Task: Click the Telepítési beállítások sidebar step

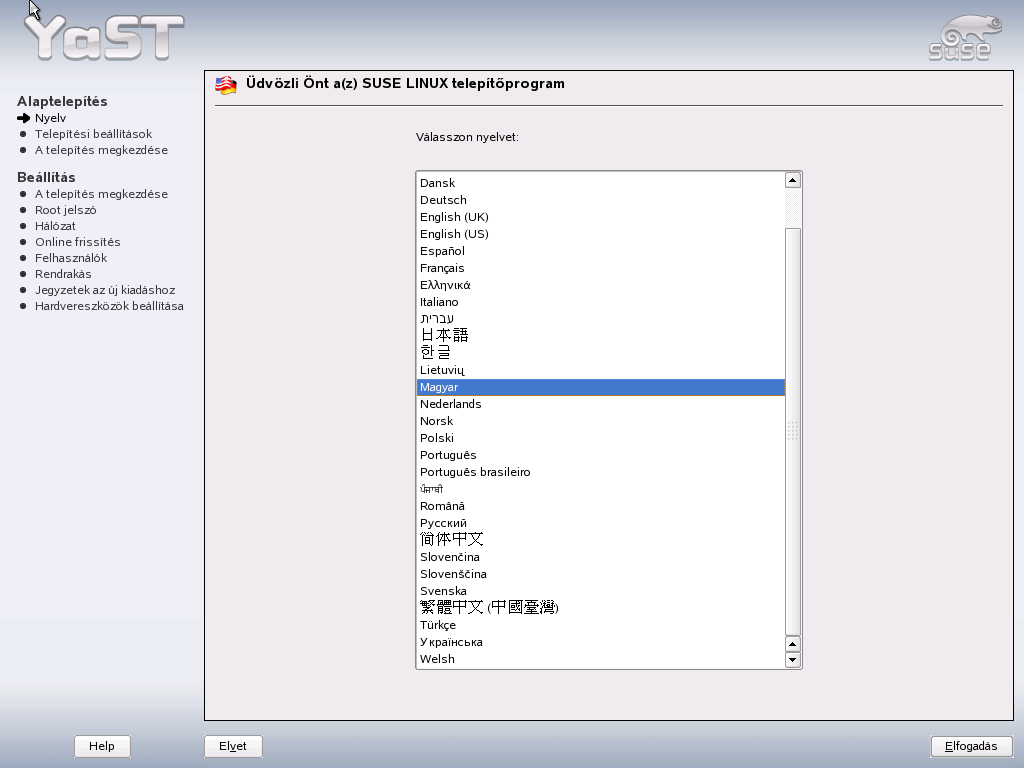Action: coord(93,134)
